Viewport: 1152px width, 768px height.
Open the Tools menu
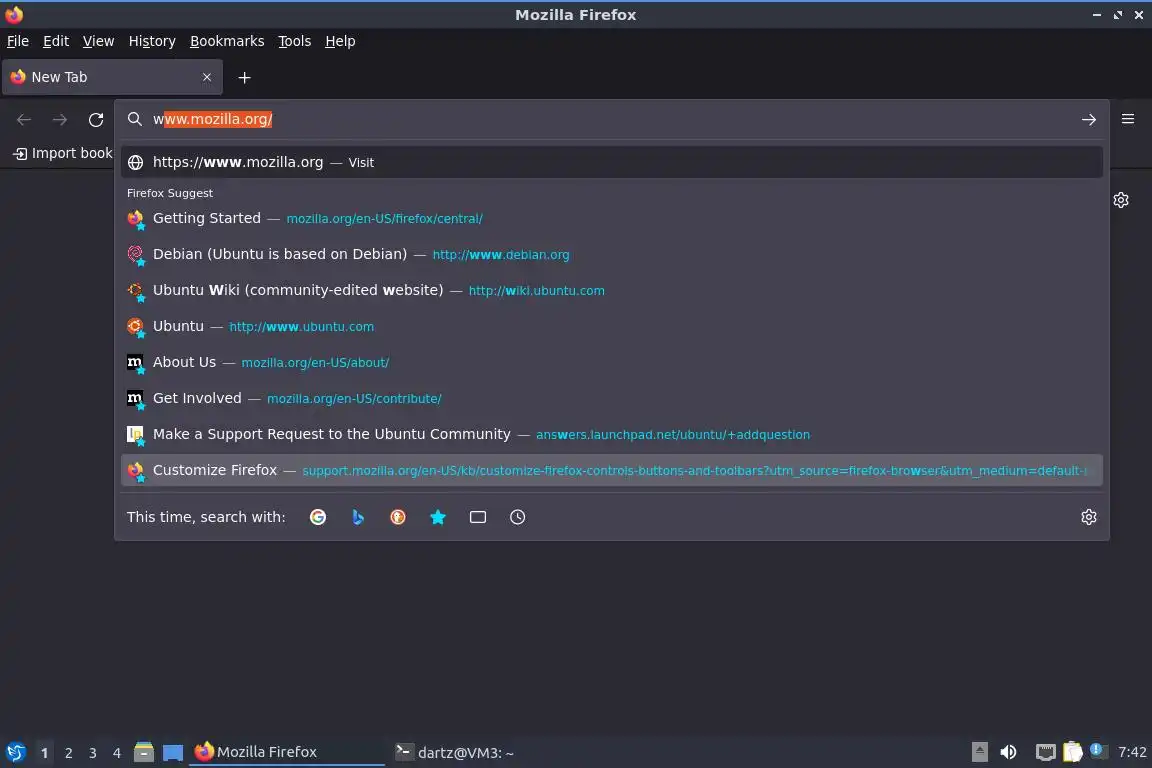pyautogui.click(x=295, y=41)
